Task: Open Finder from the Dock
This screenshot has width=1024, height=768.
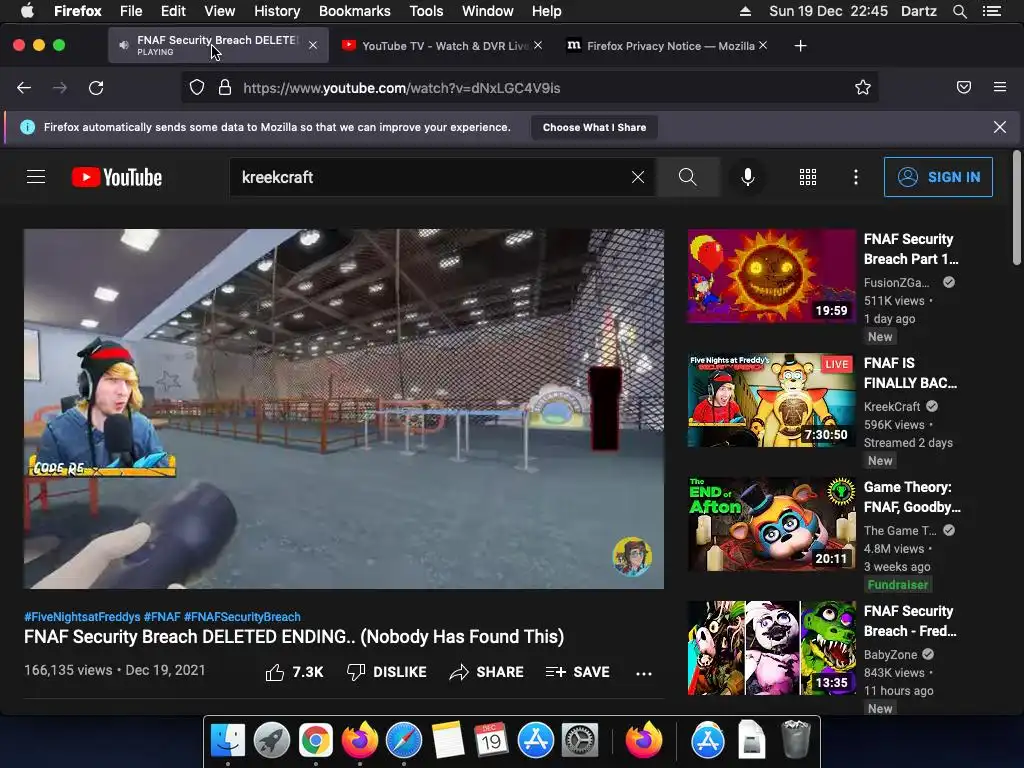Action: click(x=228, y=740)
